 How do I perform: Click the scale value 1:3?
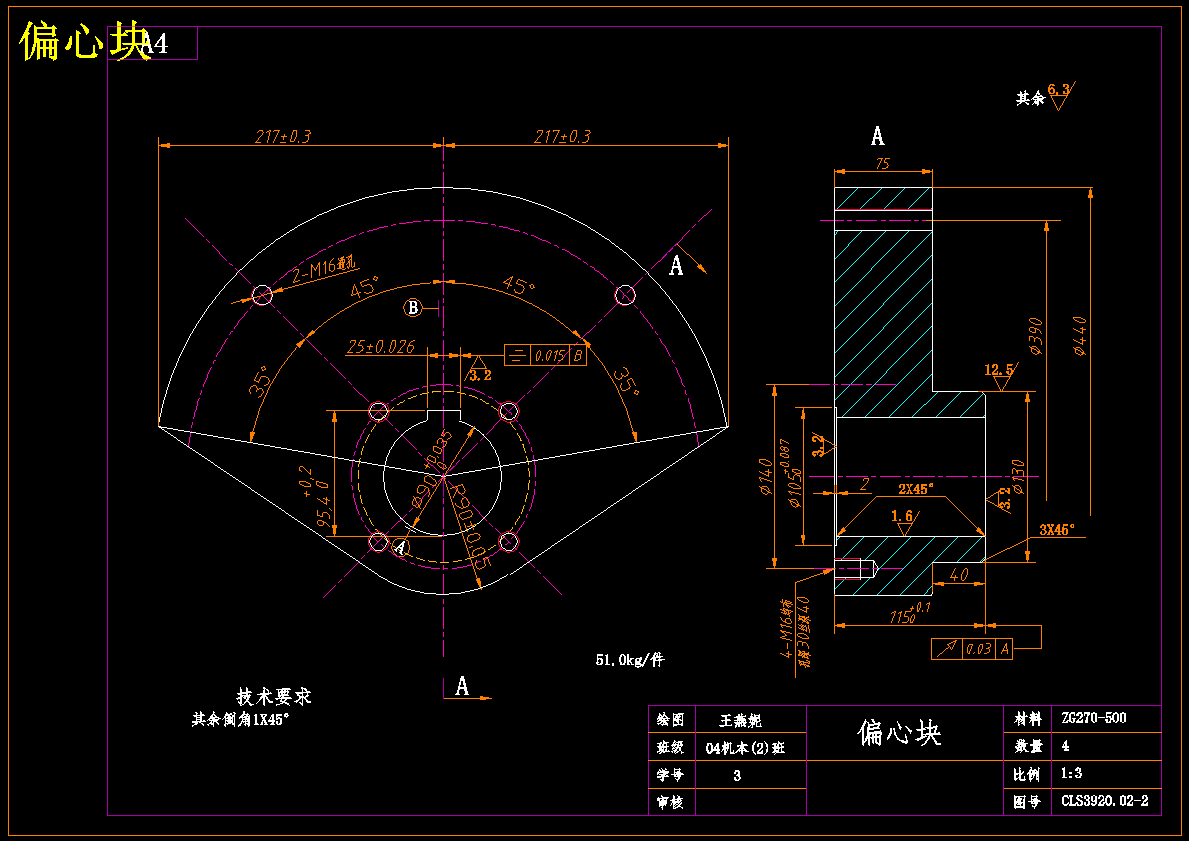1071,774
